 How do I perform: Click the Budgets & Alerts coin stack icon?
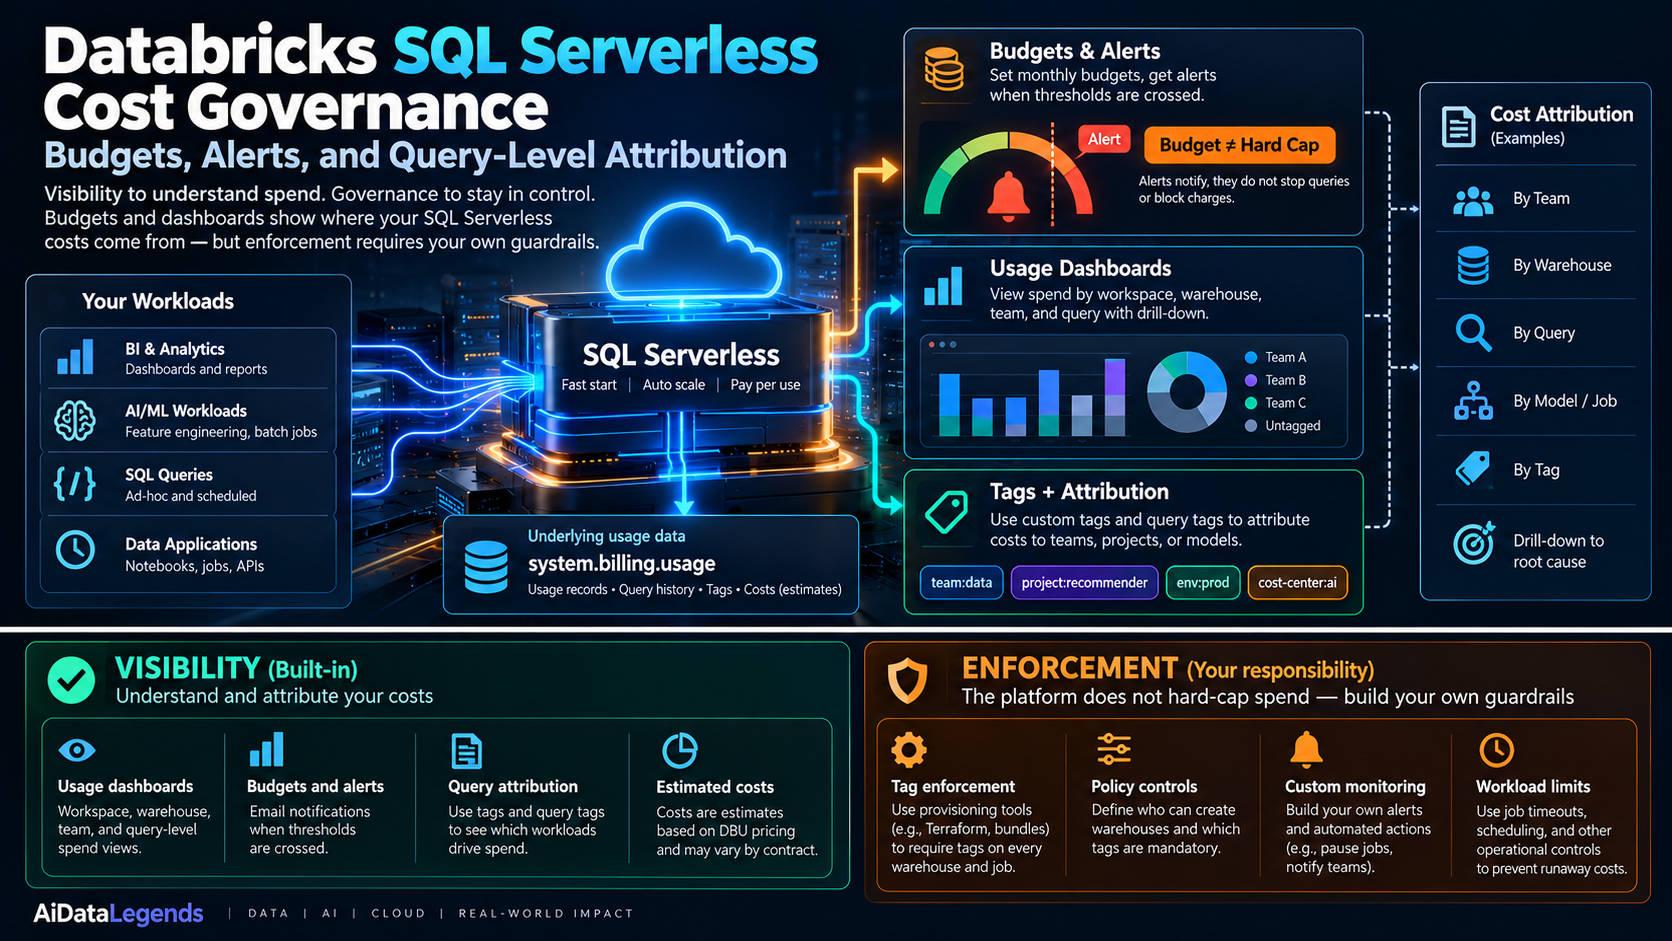coord(944,68)
